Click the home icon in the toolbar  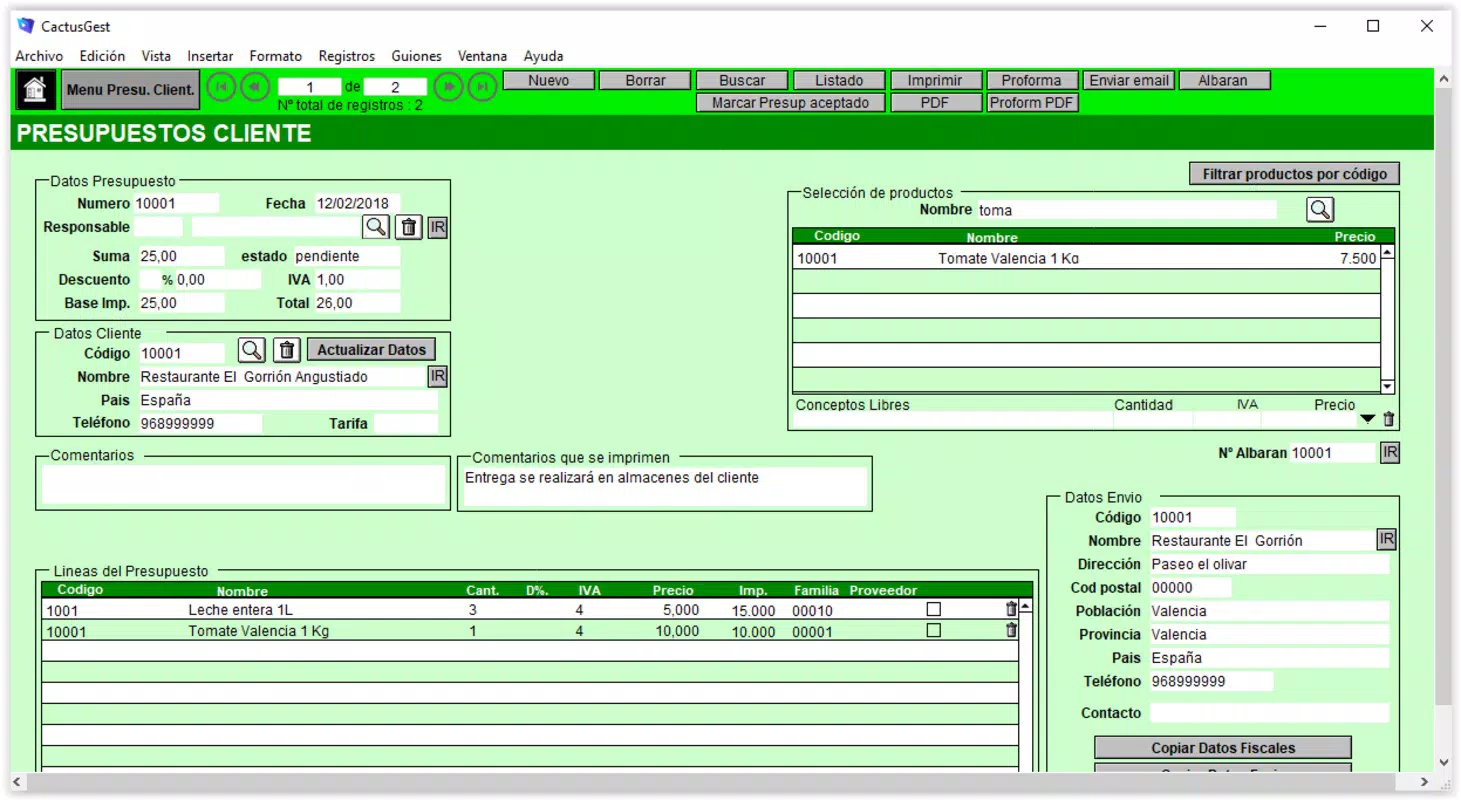pyautogui.click(x=35, y=89)
